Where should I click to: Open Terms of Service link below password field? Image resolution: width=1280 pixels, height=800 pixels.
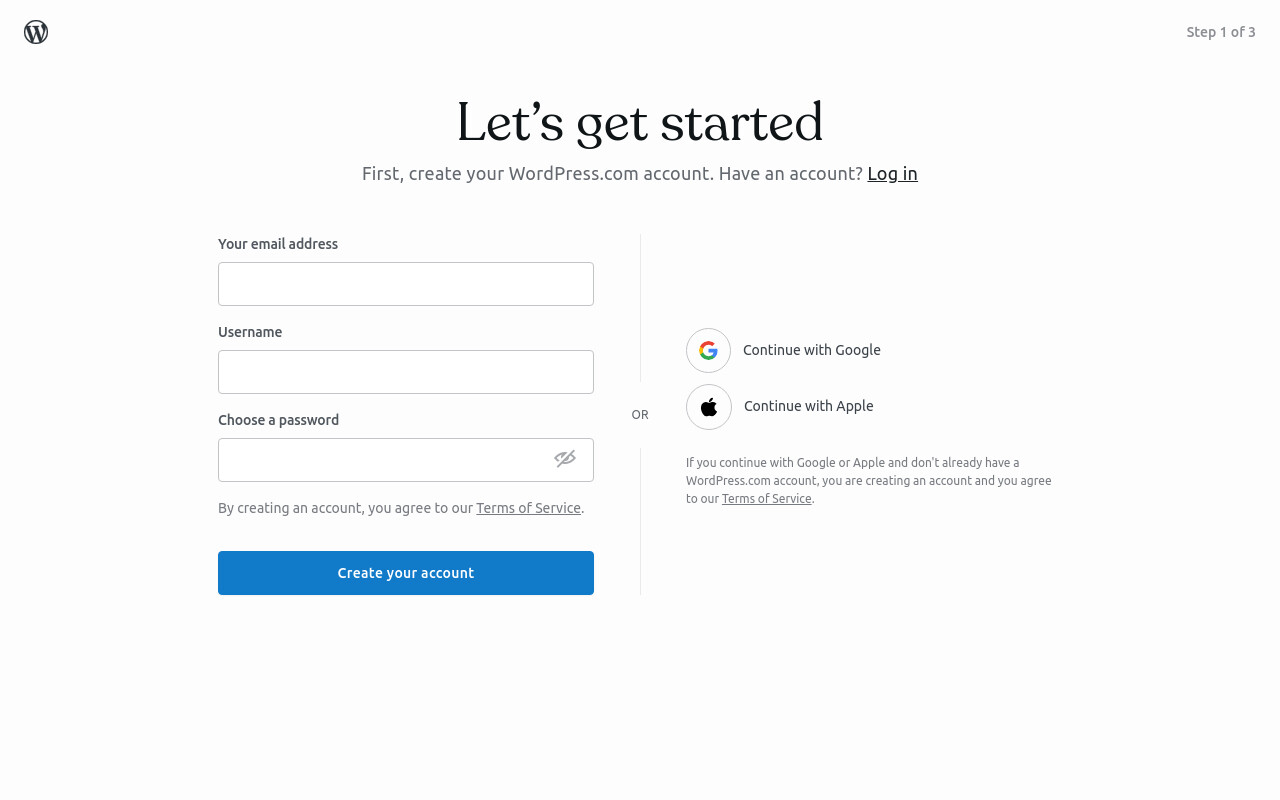tap(528, 508)
